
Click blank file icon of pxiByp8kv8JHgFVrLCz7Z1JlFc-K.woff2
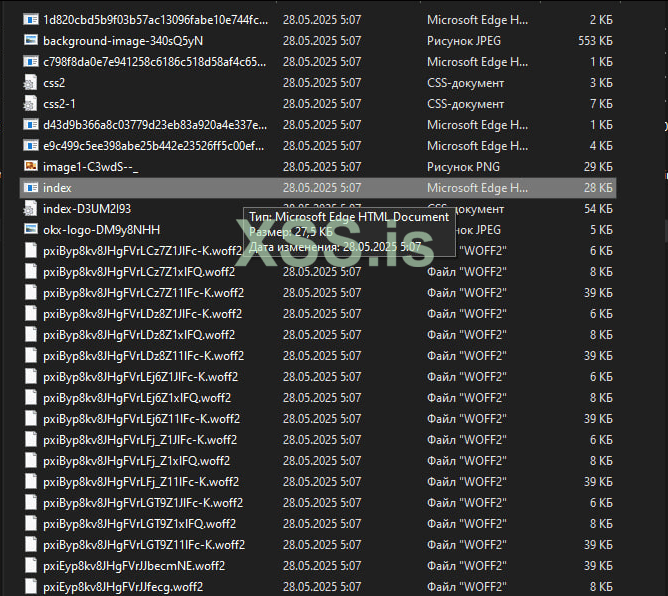click(x=31, y=250)
